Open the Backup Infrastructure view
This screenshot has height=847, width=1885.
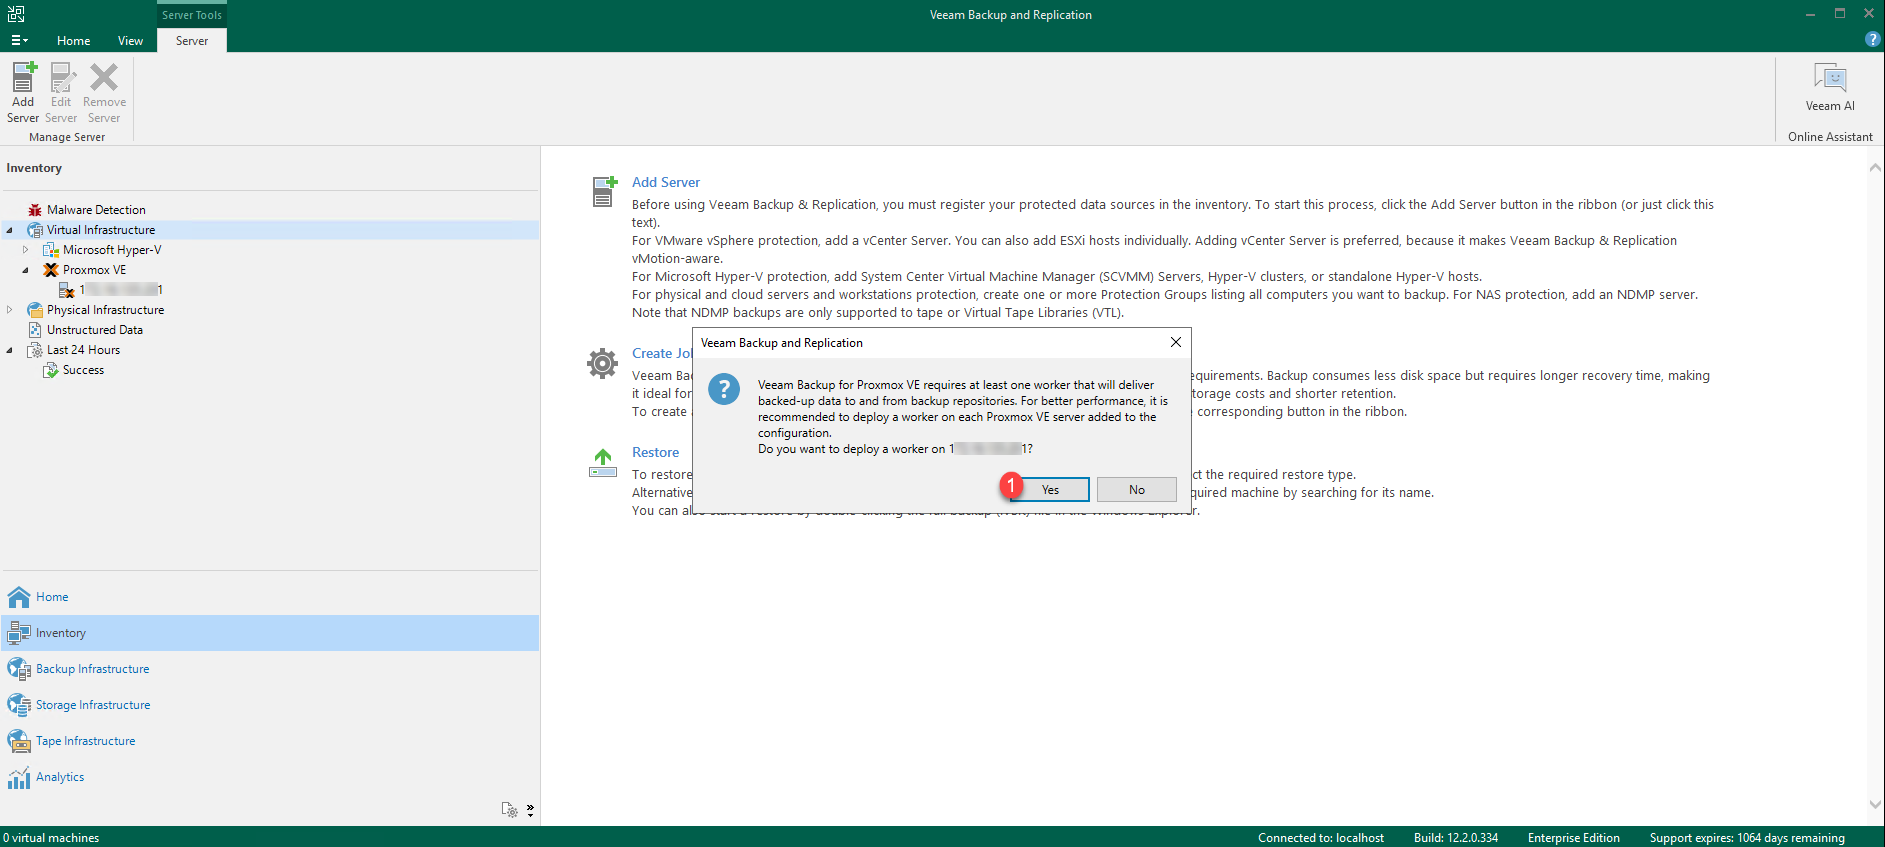click(270, 669)
